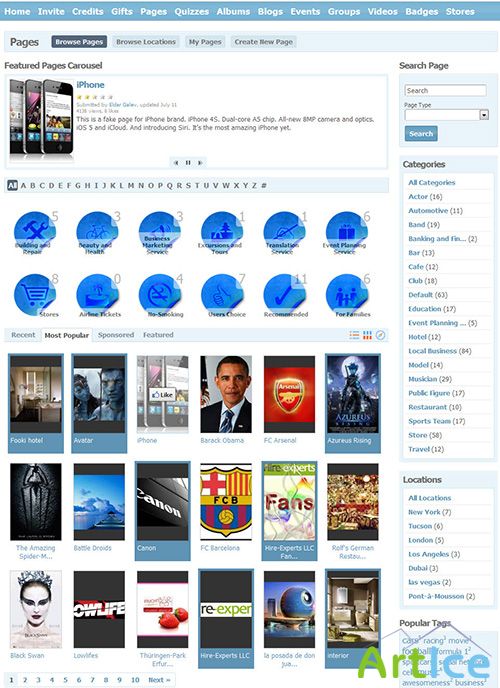The image size is (500, 688).
Task: Open the Business Marketing Service icon
Action: (159, 233)
